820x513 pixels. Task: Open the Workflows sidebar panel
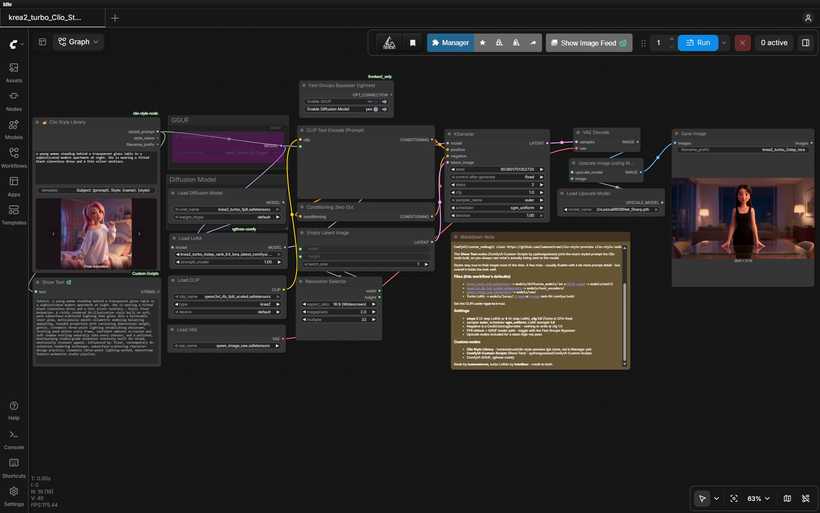tap(14, 157)
